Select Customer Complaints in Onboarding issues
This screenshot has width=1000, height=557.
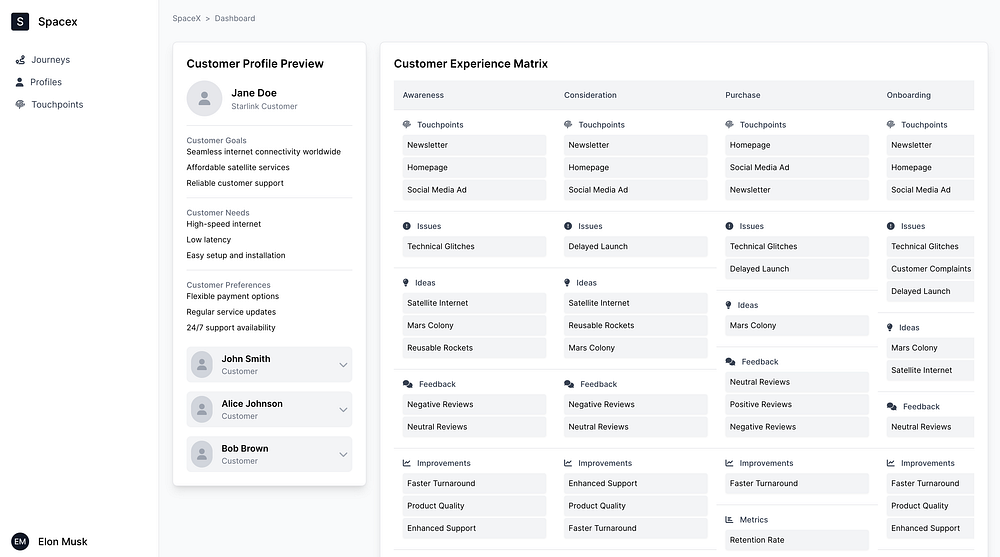[x=931, y=269]
